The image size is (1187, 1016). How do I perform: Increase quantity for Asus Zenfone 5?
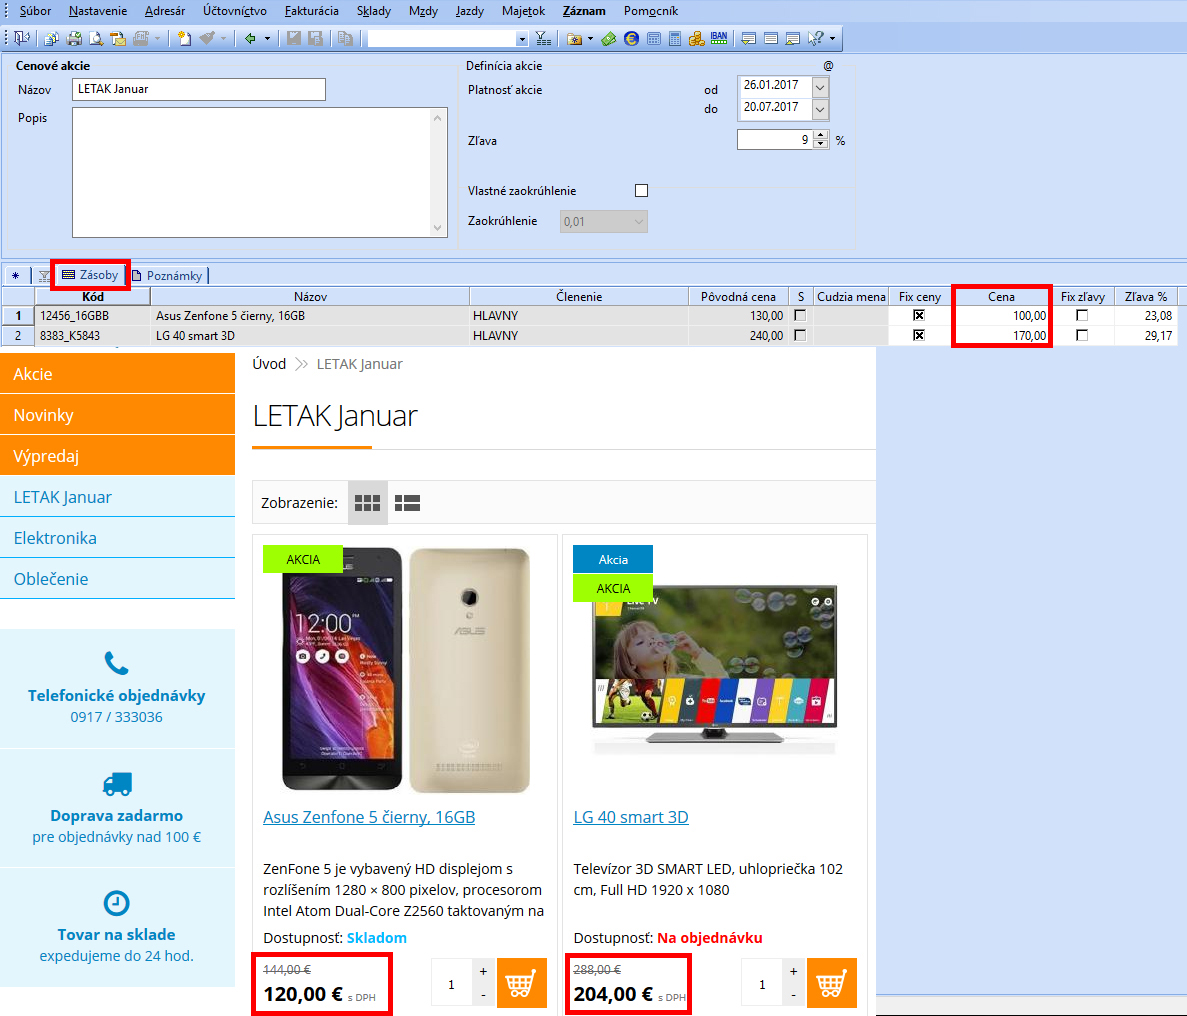[x=483, y=971]
